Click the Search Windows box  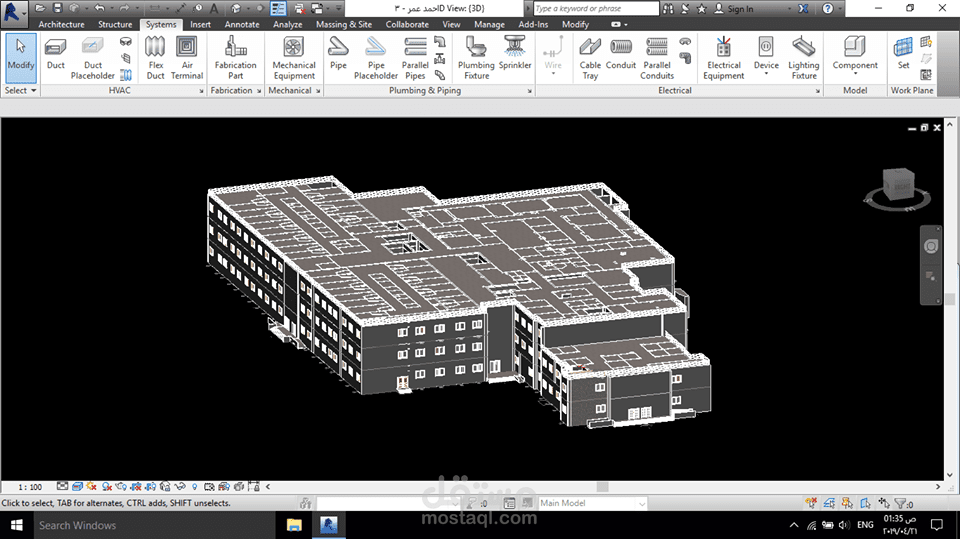click(x=154, y=525)
